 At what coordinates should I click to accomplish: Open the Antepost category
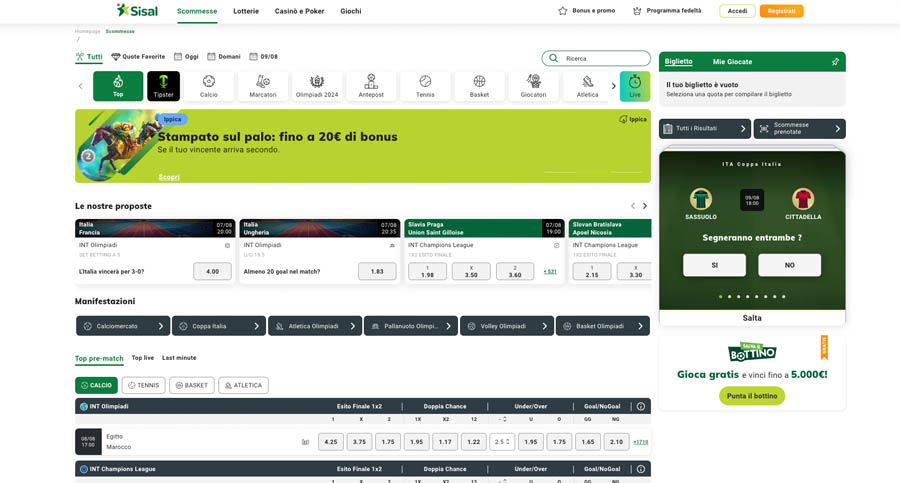point(371,86)
